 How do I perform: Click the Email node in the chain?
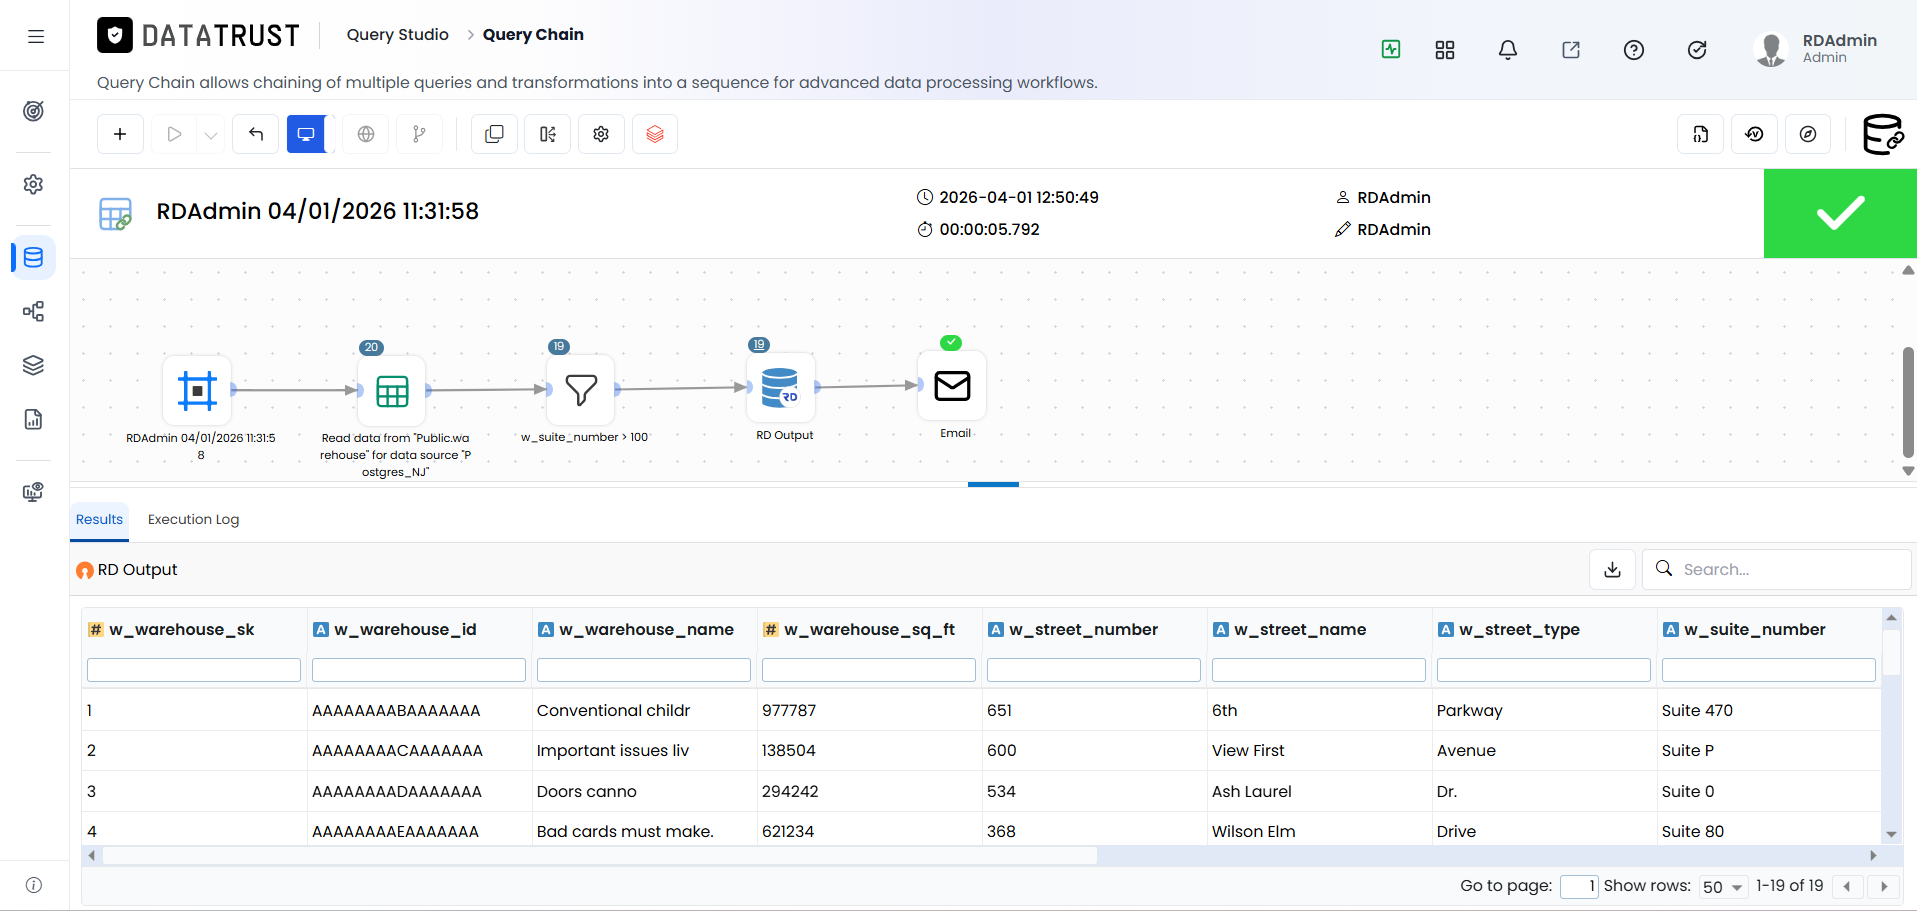(x=952, y=386)
